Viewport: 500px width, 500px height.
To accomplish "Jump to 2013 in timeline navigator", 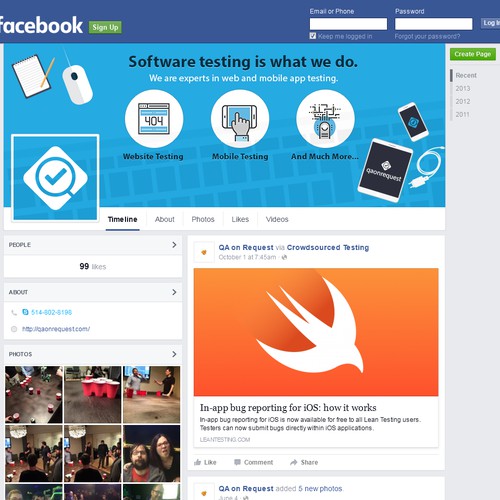I will [463, 88].
